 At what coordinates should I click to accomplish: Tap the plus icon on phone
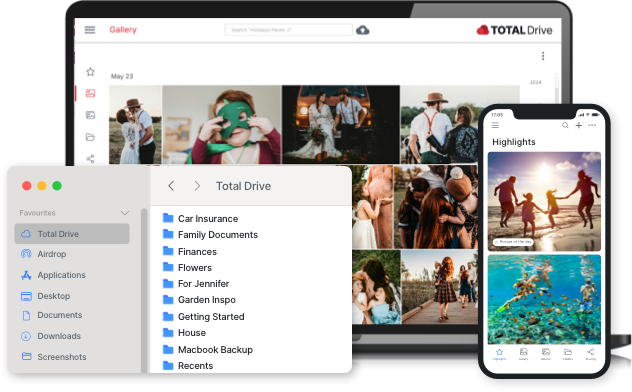point(578,125)
